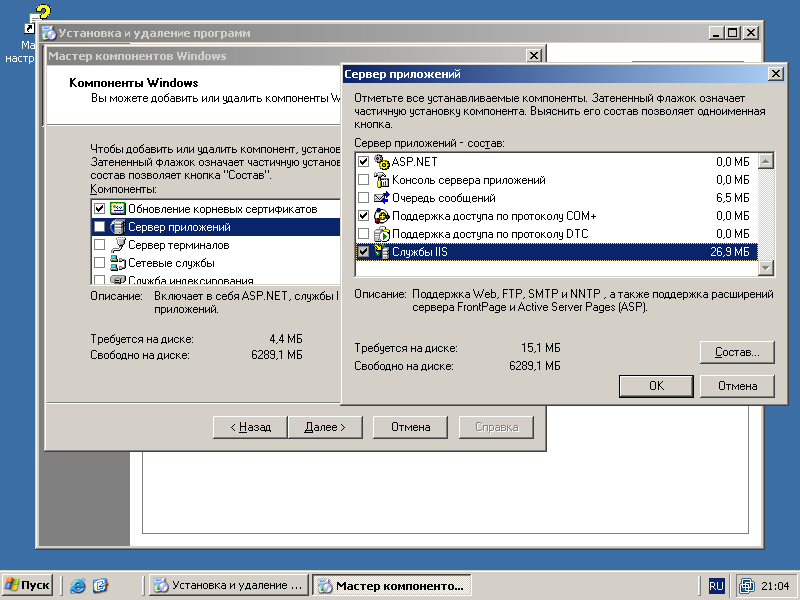Click the 21:04 taskbar clock

click(774, 586)
